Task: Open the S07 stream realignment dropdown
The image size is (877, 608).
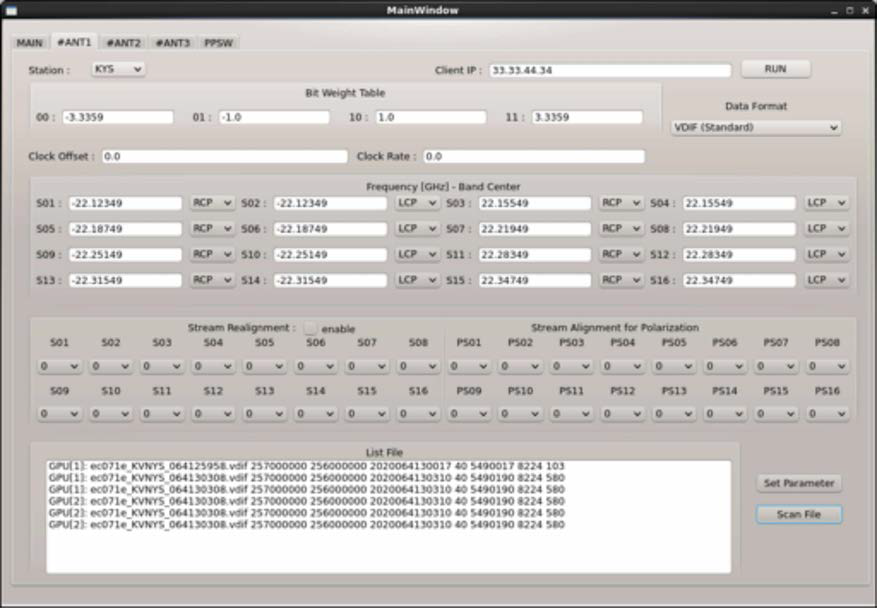Action: pyautogui.click(x=367, y=366)
